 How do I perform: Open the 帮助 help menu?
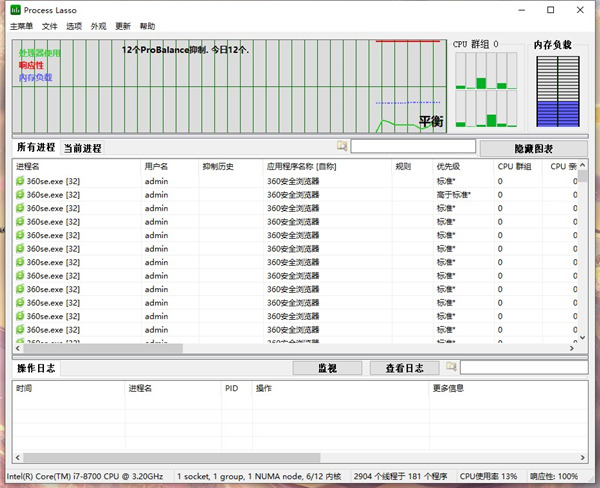coord(148,26)
